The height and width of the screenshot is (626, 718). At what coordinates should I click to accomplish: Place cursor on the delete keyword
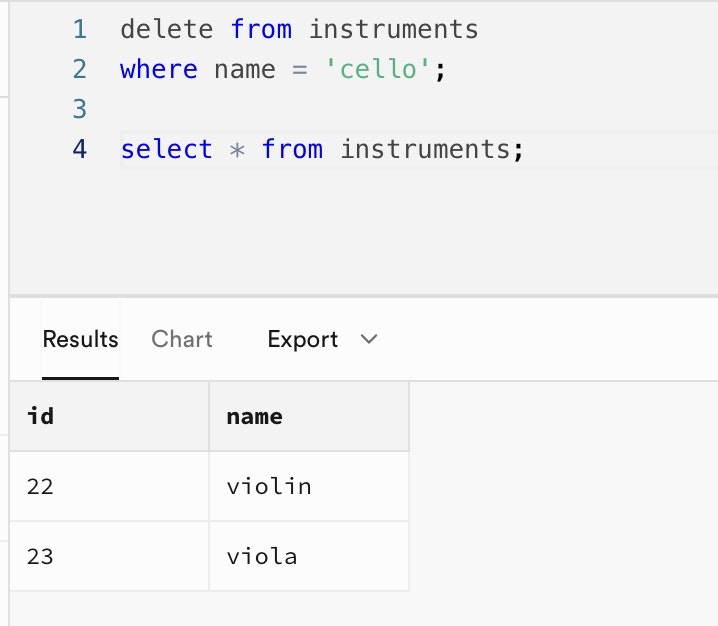pos(167,30)
